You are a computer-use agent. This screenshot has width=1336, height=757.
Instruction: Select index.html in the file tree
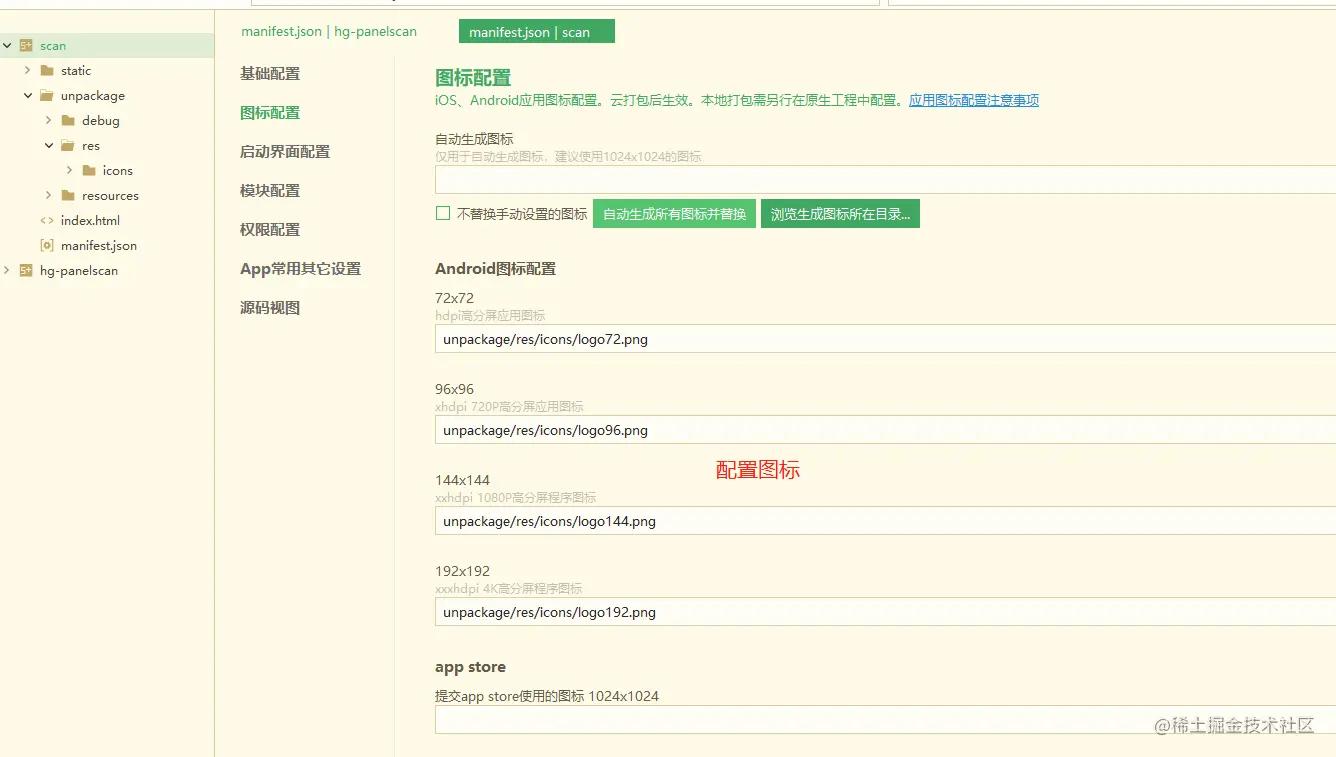[90, 221]
